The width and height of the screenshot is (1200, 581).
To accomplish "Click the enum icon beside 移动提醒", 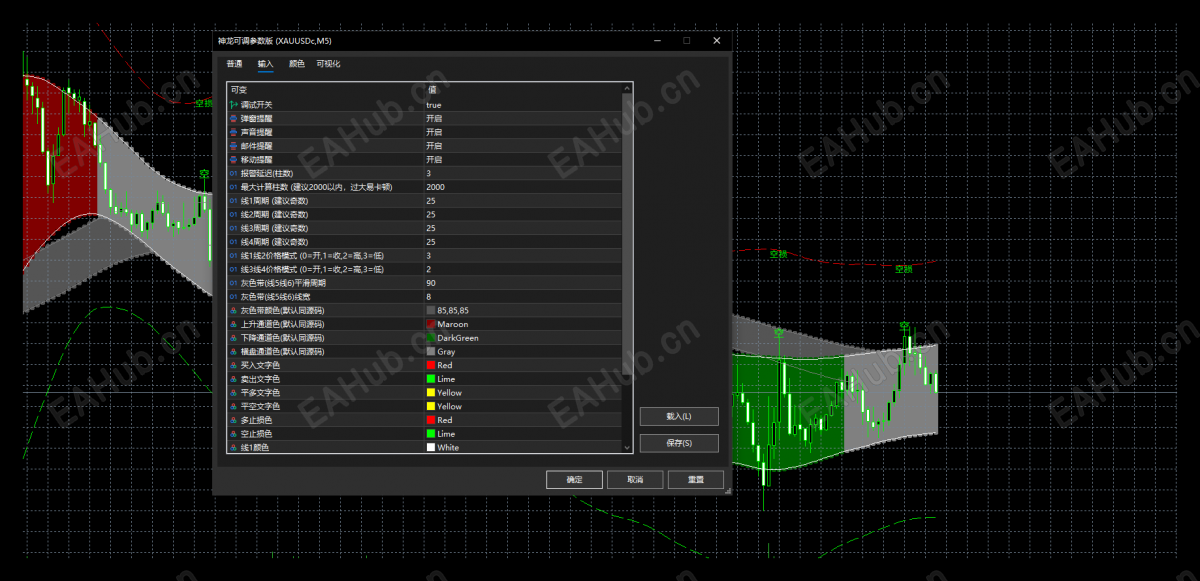I will coord(234,160).
